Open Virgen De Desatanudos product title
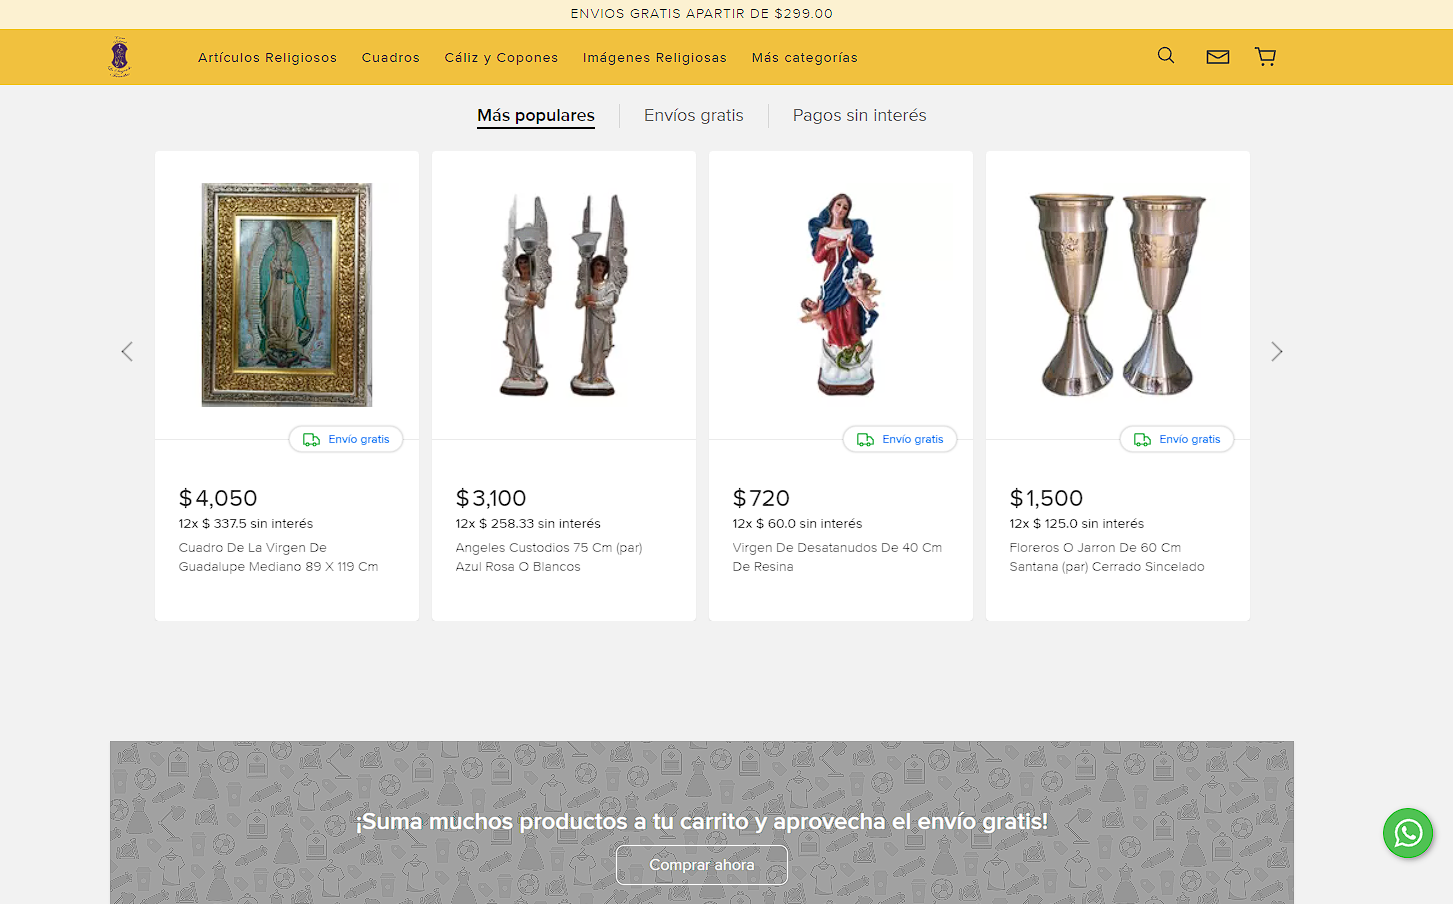Image resolution: width=1453 pixels, height=904 pixels. coord(836,557)
